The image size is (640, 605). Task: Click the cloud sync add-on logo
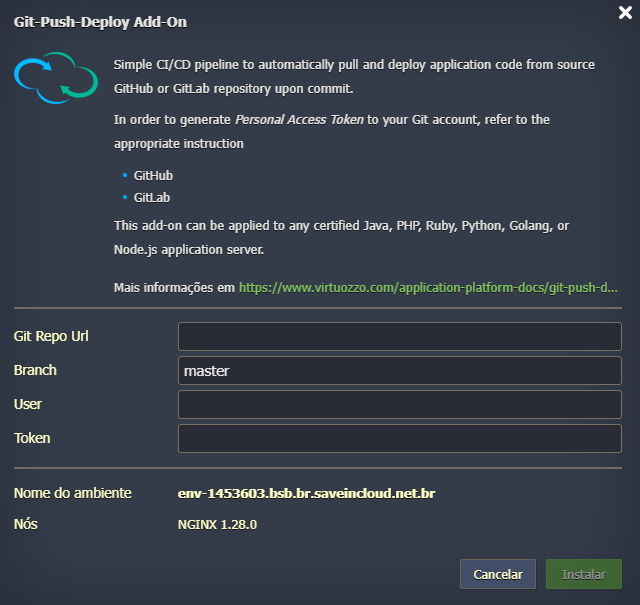55,77
